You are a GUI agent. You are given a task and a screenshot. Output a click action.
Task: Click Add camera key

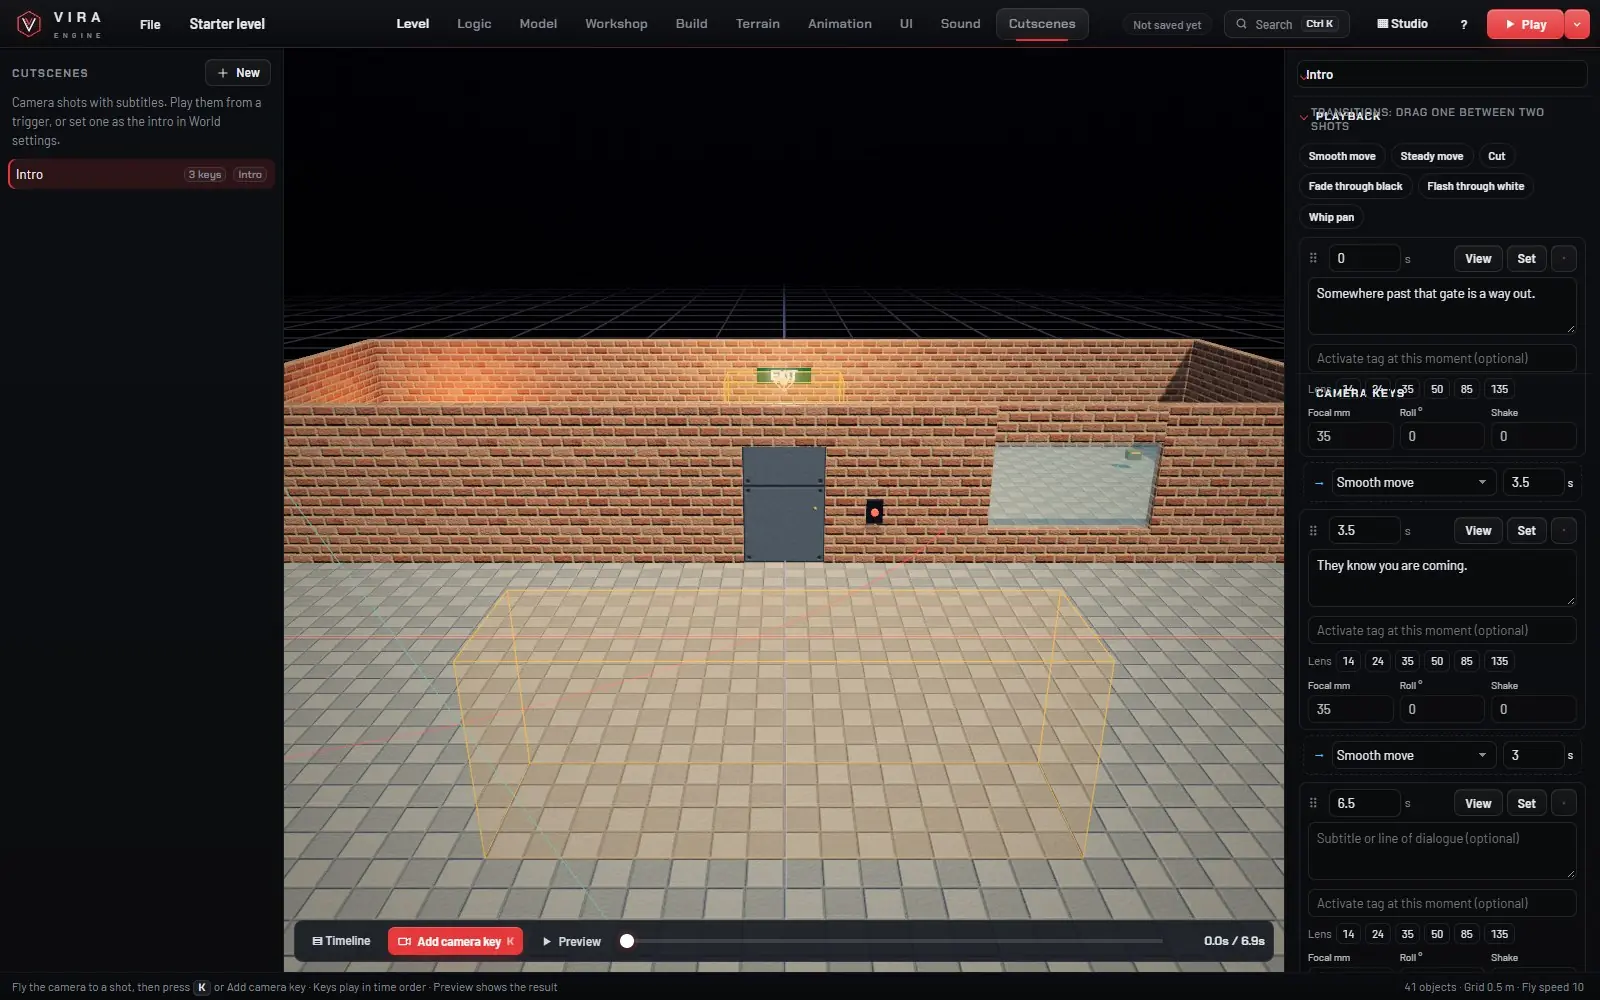[x=455, y=941]
